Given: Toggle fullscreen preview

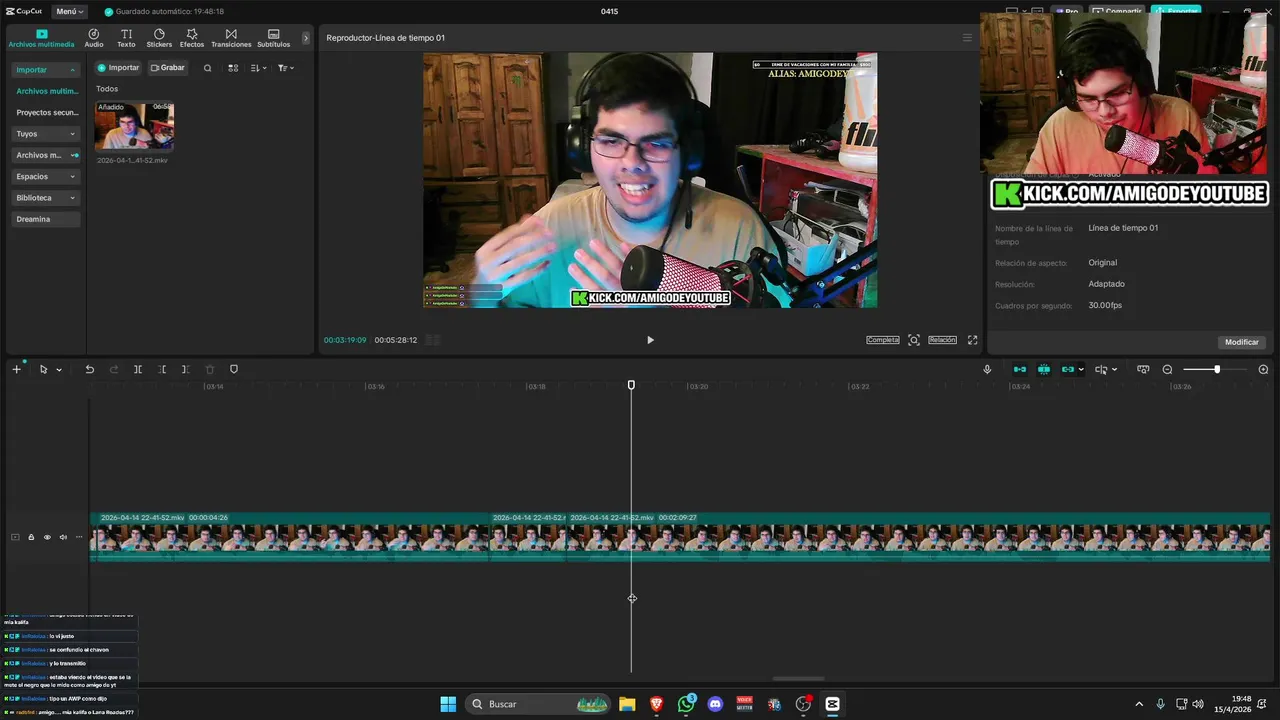Looking at the screenshot, I should coord(972,340).
